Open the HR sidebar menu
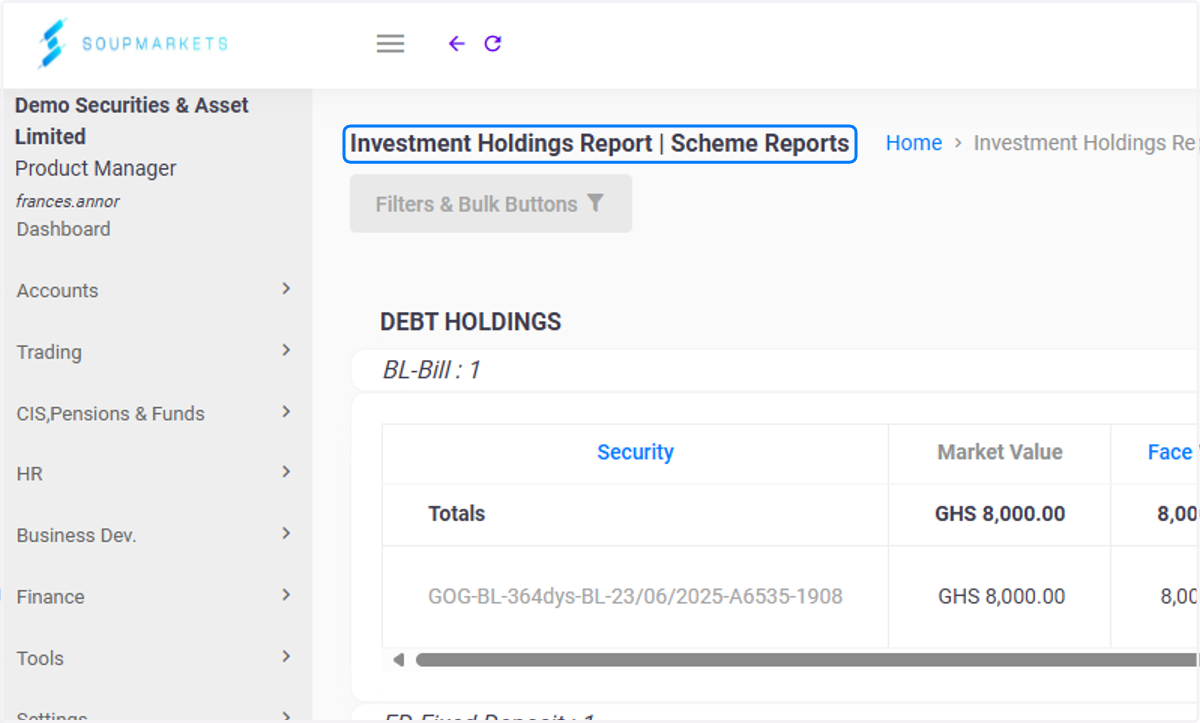 pyautogui.click(x=155, y=474)
